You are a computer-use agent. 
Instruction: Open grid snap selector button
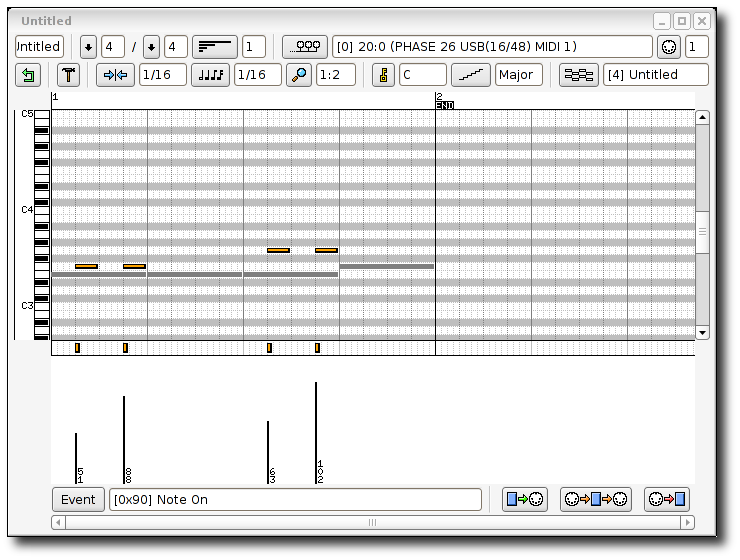tap(115, 75)
